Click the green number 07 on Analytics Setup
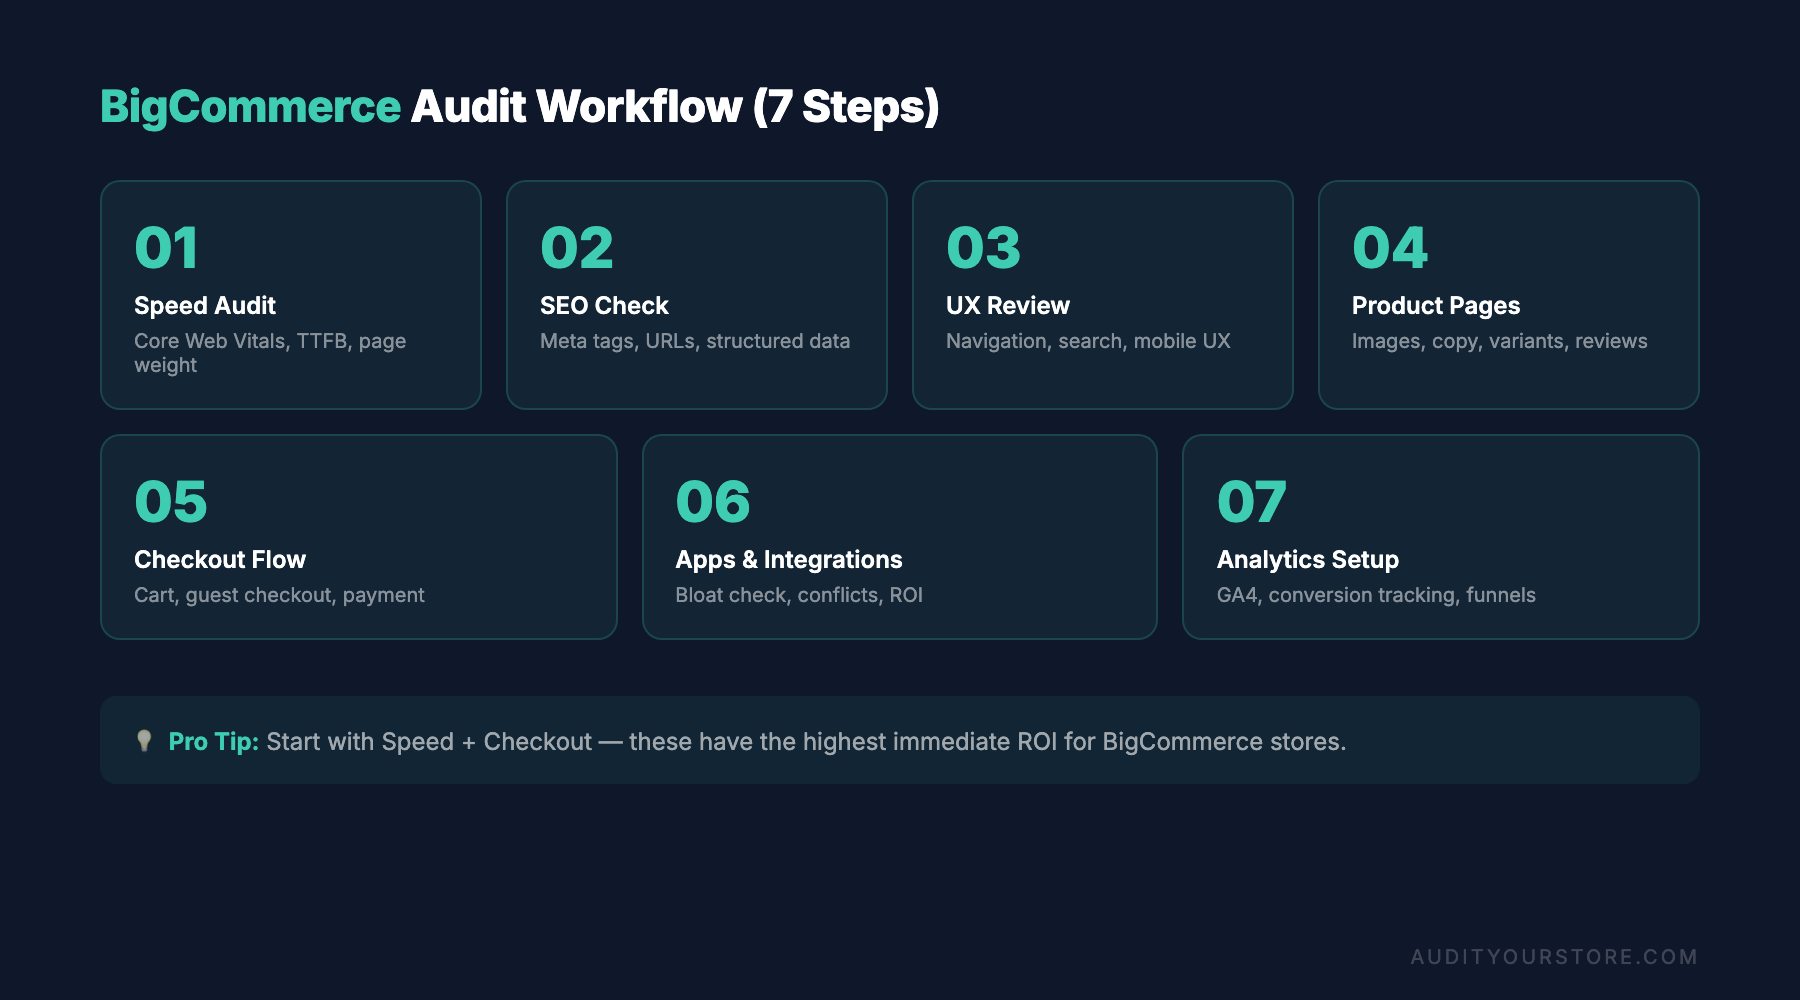 click(x=1251, y=502)
